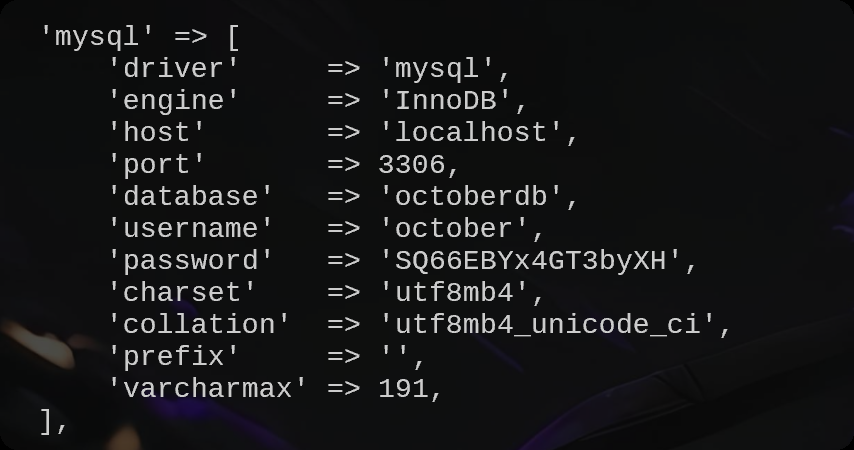Screen dimensions: 854x450
Task: Click the empty prefix value quotes
Action: 394,357
